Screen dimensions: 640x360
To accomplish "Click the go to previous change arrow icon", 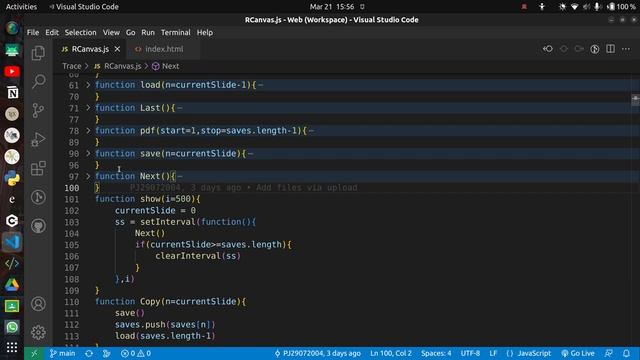I will tap(548, 49).
